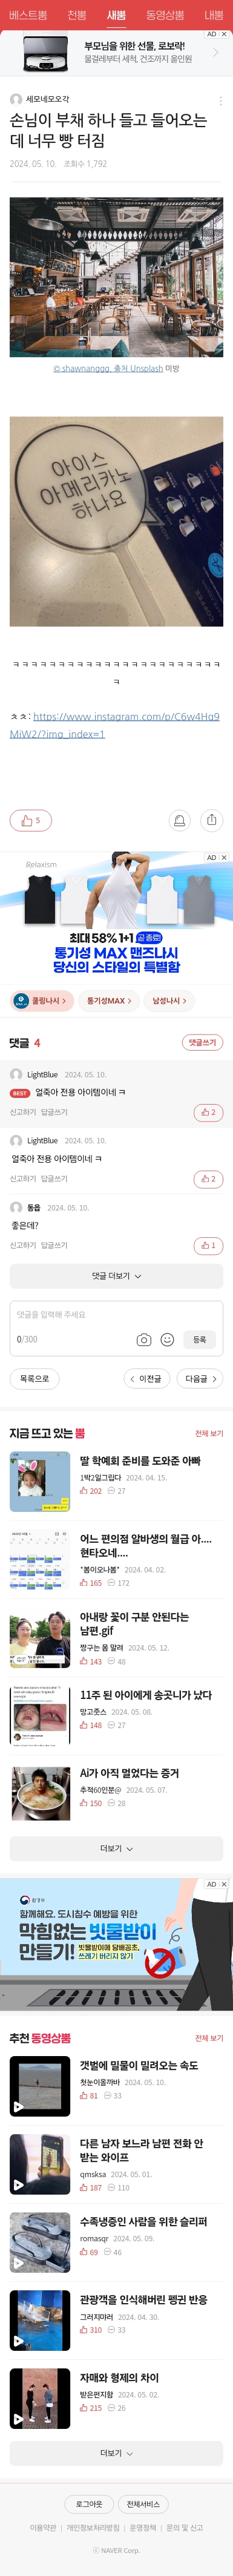
Task: Focus the comment input field
Action: point(116,1315)
